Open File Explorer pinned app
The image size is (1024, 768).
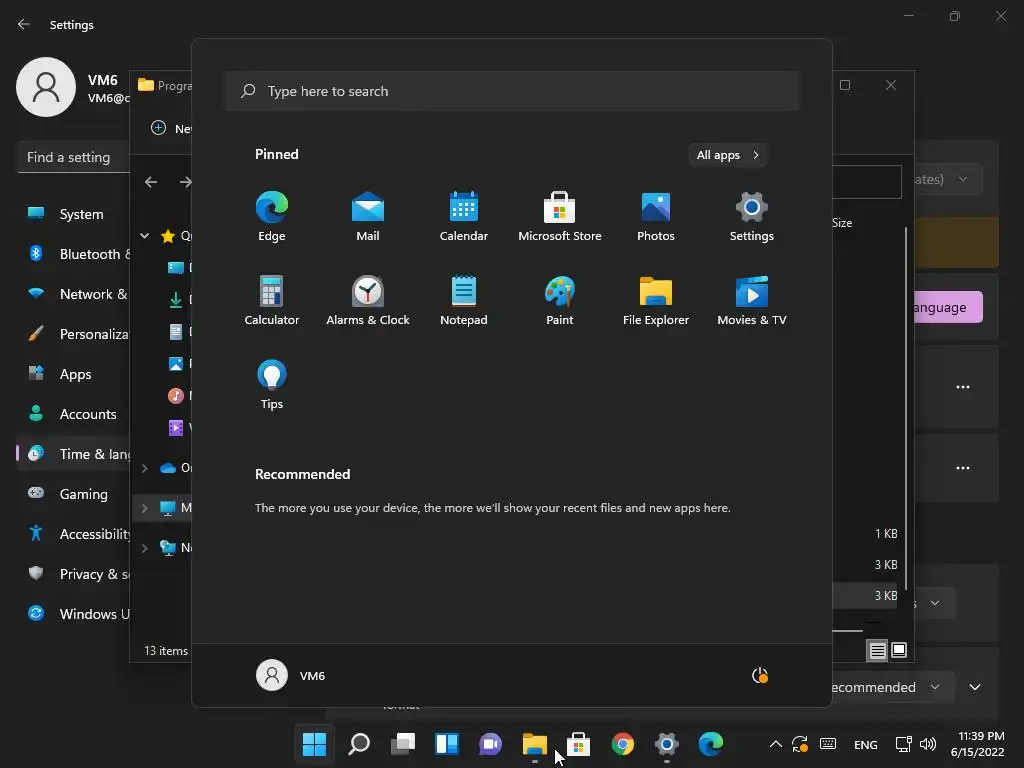656,300
